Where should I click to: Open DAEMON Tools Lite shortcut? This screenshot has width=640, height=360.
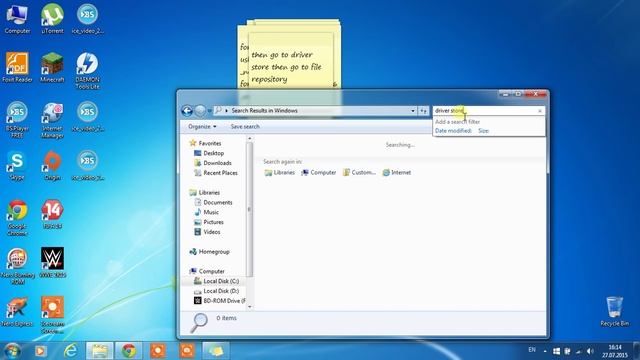(x=87, y=71)
